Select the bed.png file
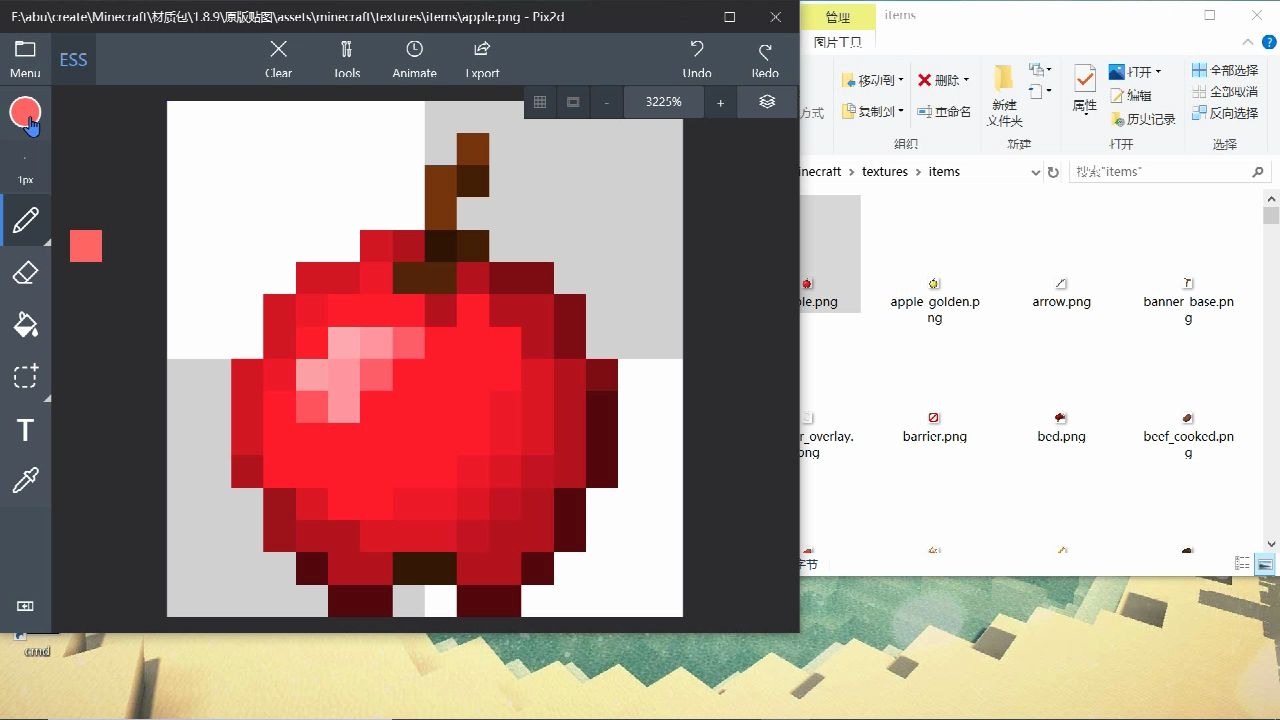Screen dimensions: 1280x720 click(x=1062, y=427)
